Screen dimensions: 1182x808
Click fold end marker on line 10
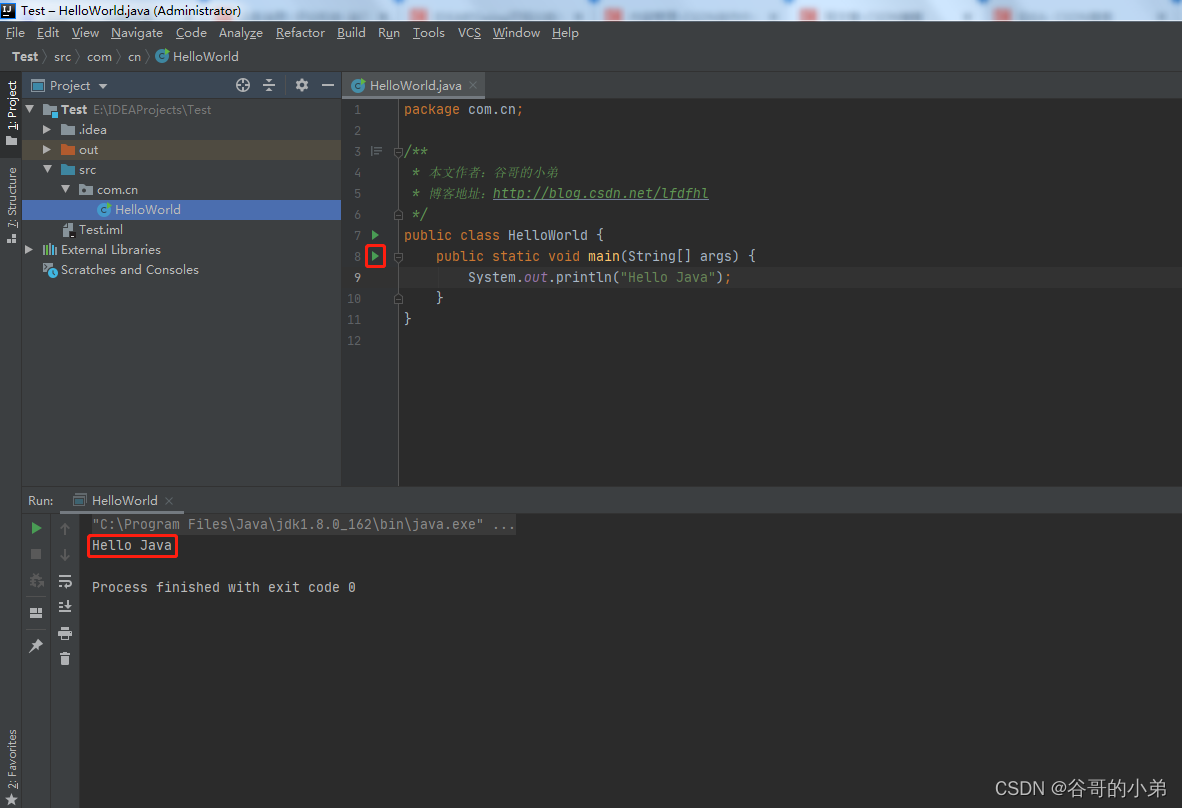[x=398, y=298]
